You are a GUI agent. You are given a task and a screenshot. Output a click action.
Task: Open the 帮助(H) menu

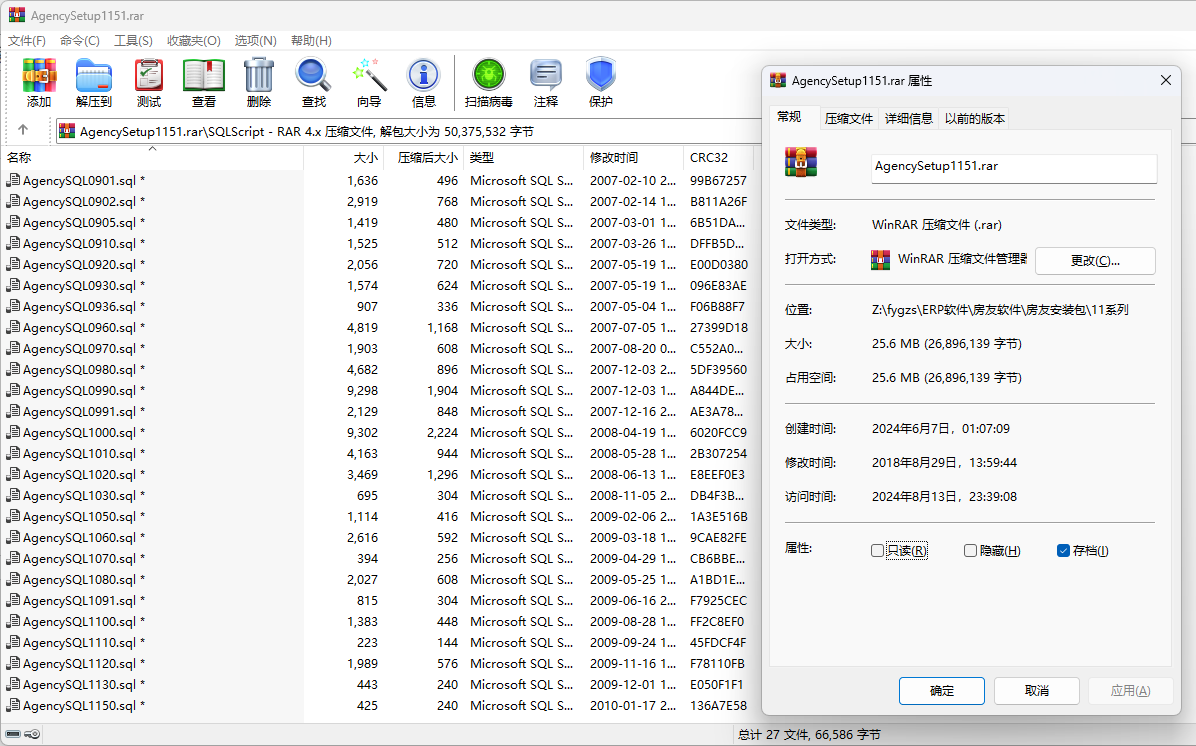coord(311,40)
